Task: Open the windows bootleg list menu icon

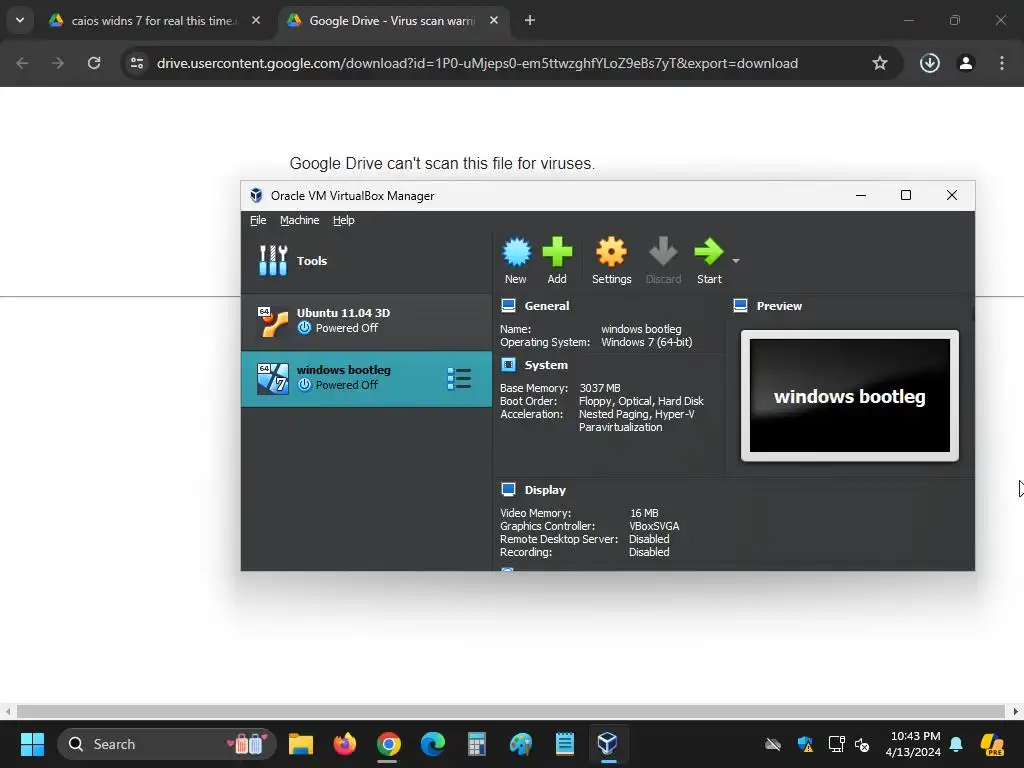Action: coord(458,378)
